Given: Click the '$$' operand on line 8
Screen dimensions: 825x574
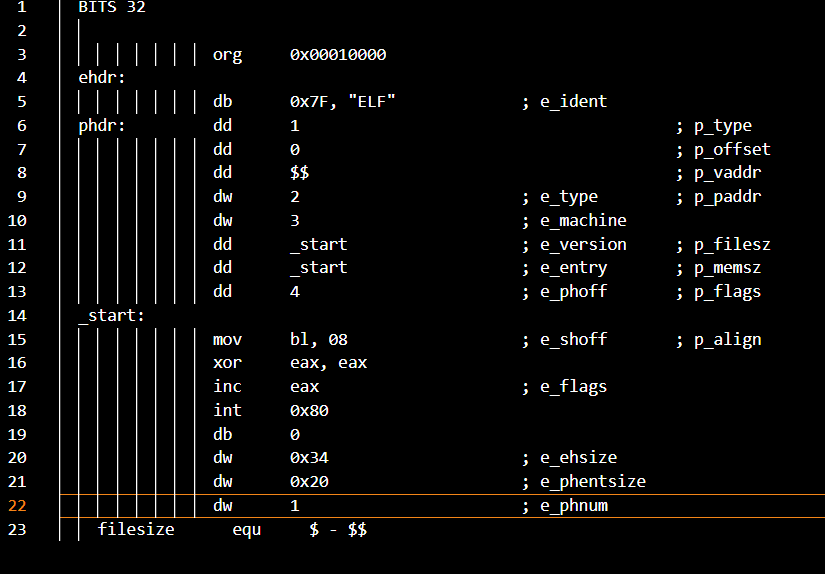Looking at the screenshot, I should [x=299, y=173].
